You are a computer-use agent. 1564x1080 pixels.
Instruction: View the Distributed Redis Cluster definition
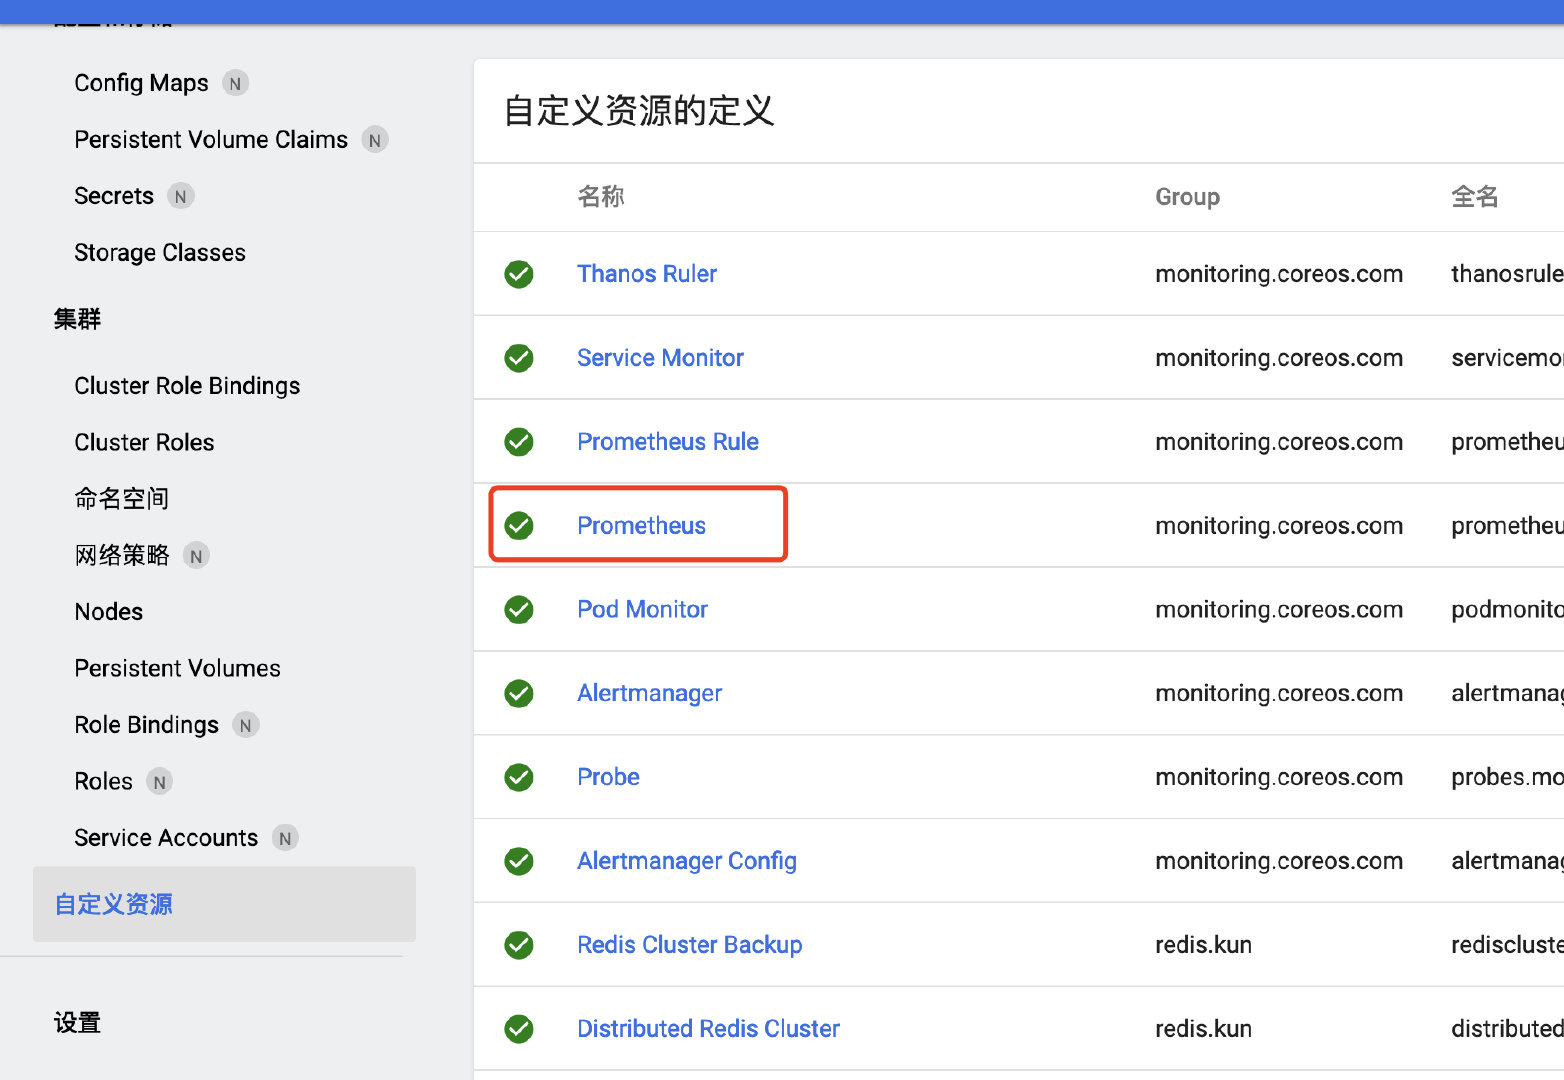point(708,1028)
